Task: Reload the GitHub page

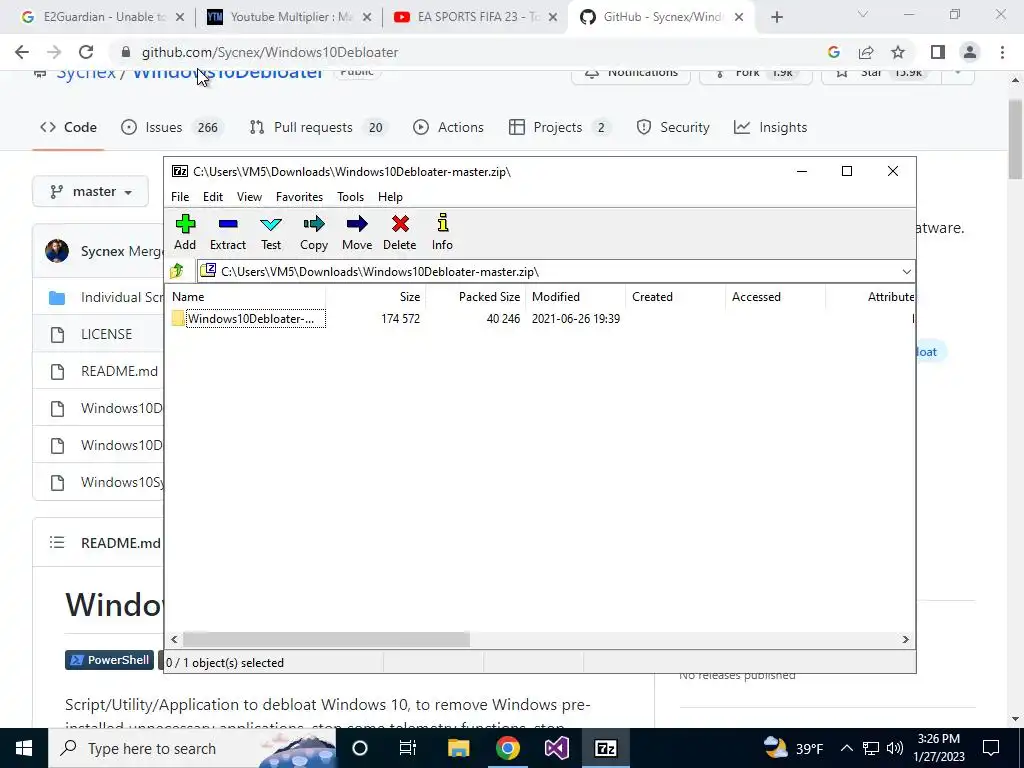Action: [86, 52]
